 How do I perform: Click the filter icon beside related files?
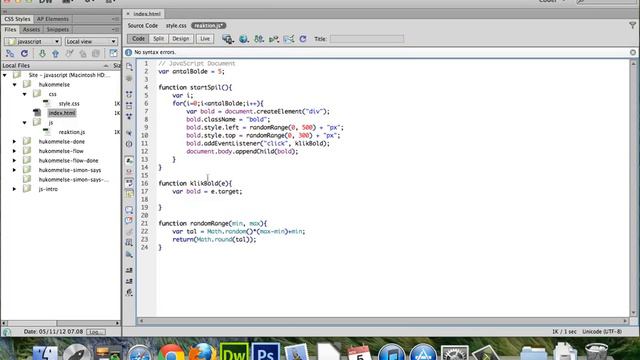pos(632,25)
